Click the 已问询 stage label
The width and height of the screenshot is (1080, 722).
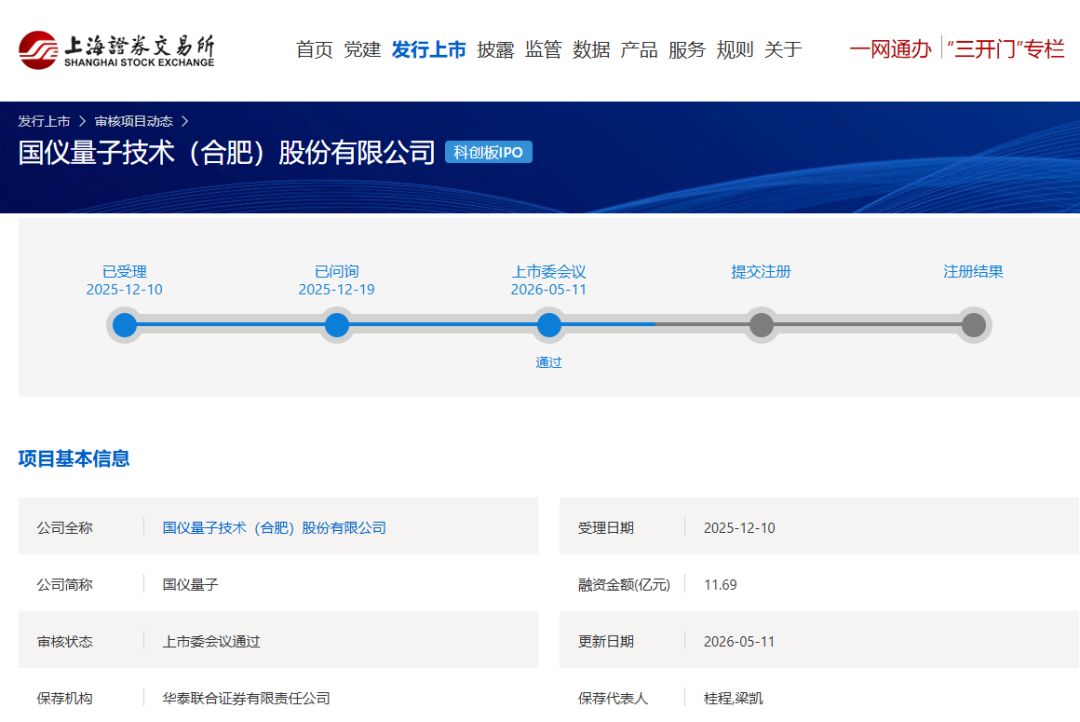(337, 271)
